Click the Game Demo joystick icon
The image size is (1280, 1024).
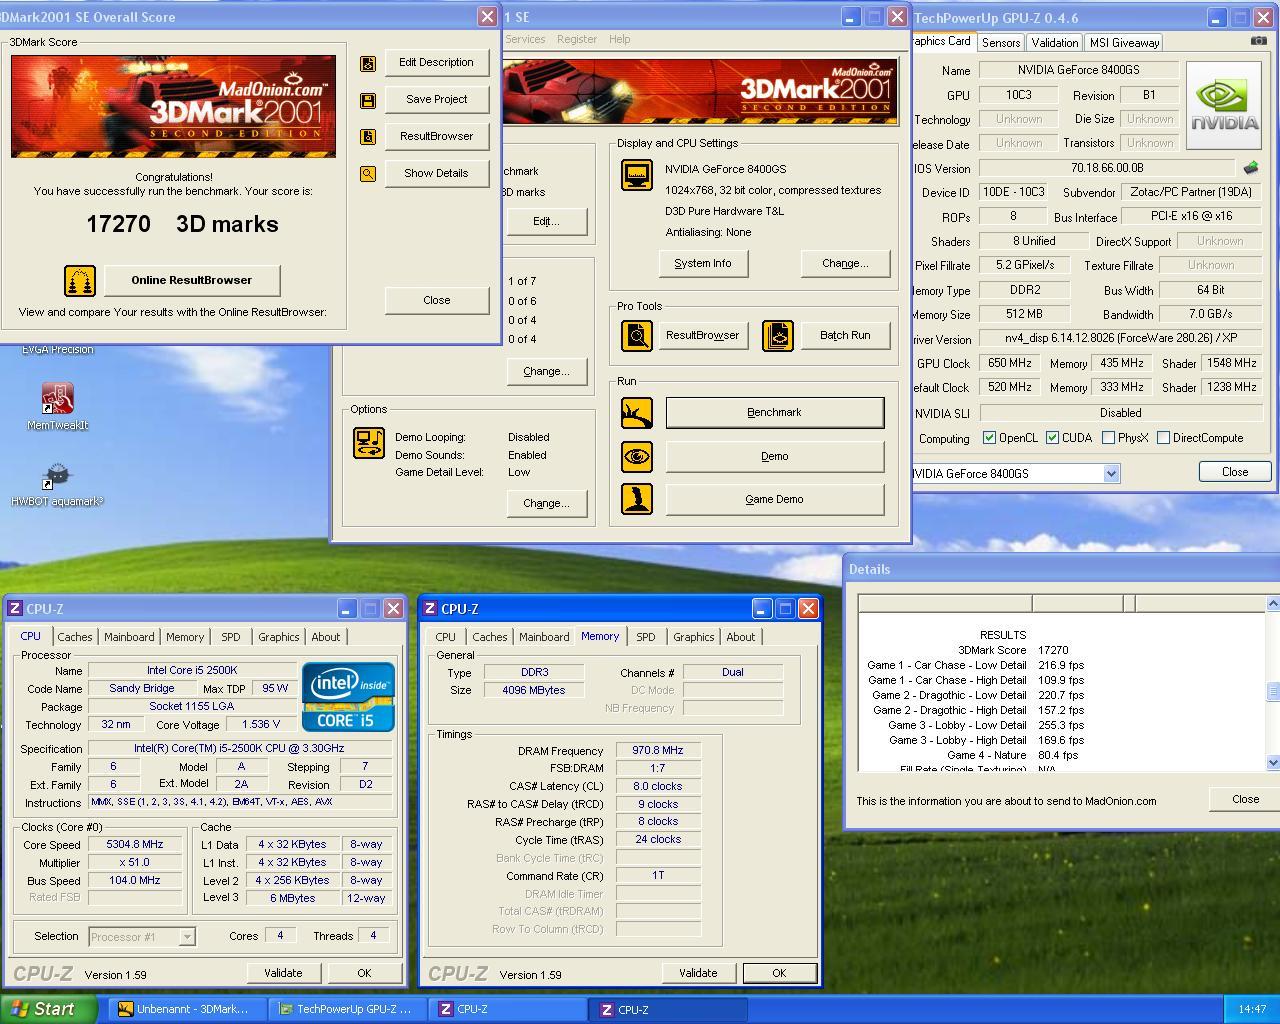[637, 499]
